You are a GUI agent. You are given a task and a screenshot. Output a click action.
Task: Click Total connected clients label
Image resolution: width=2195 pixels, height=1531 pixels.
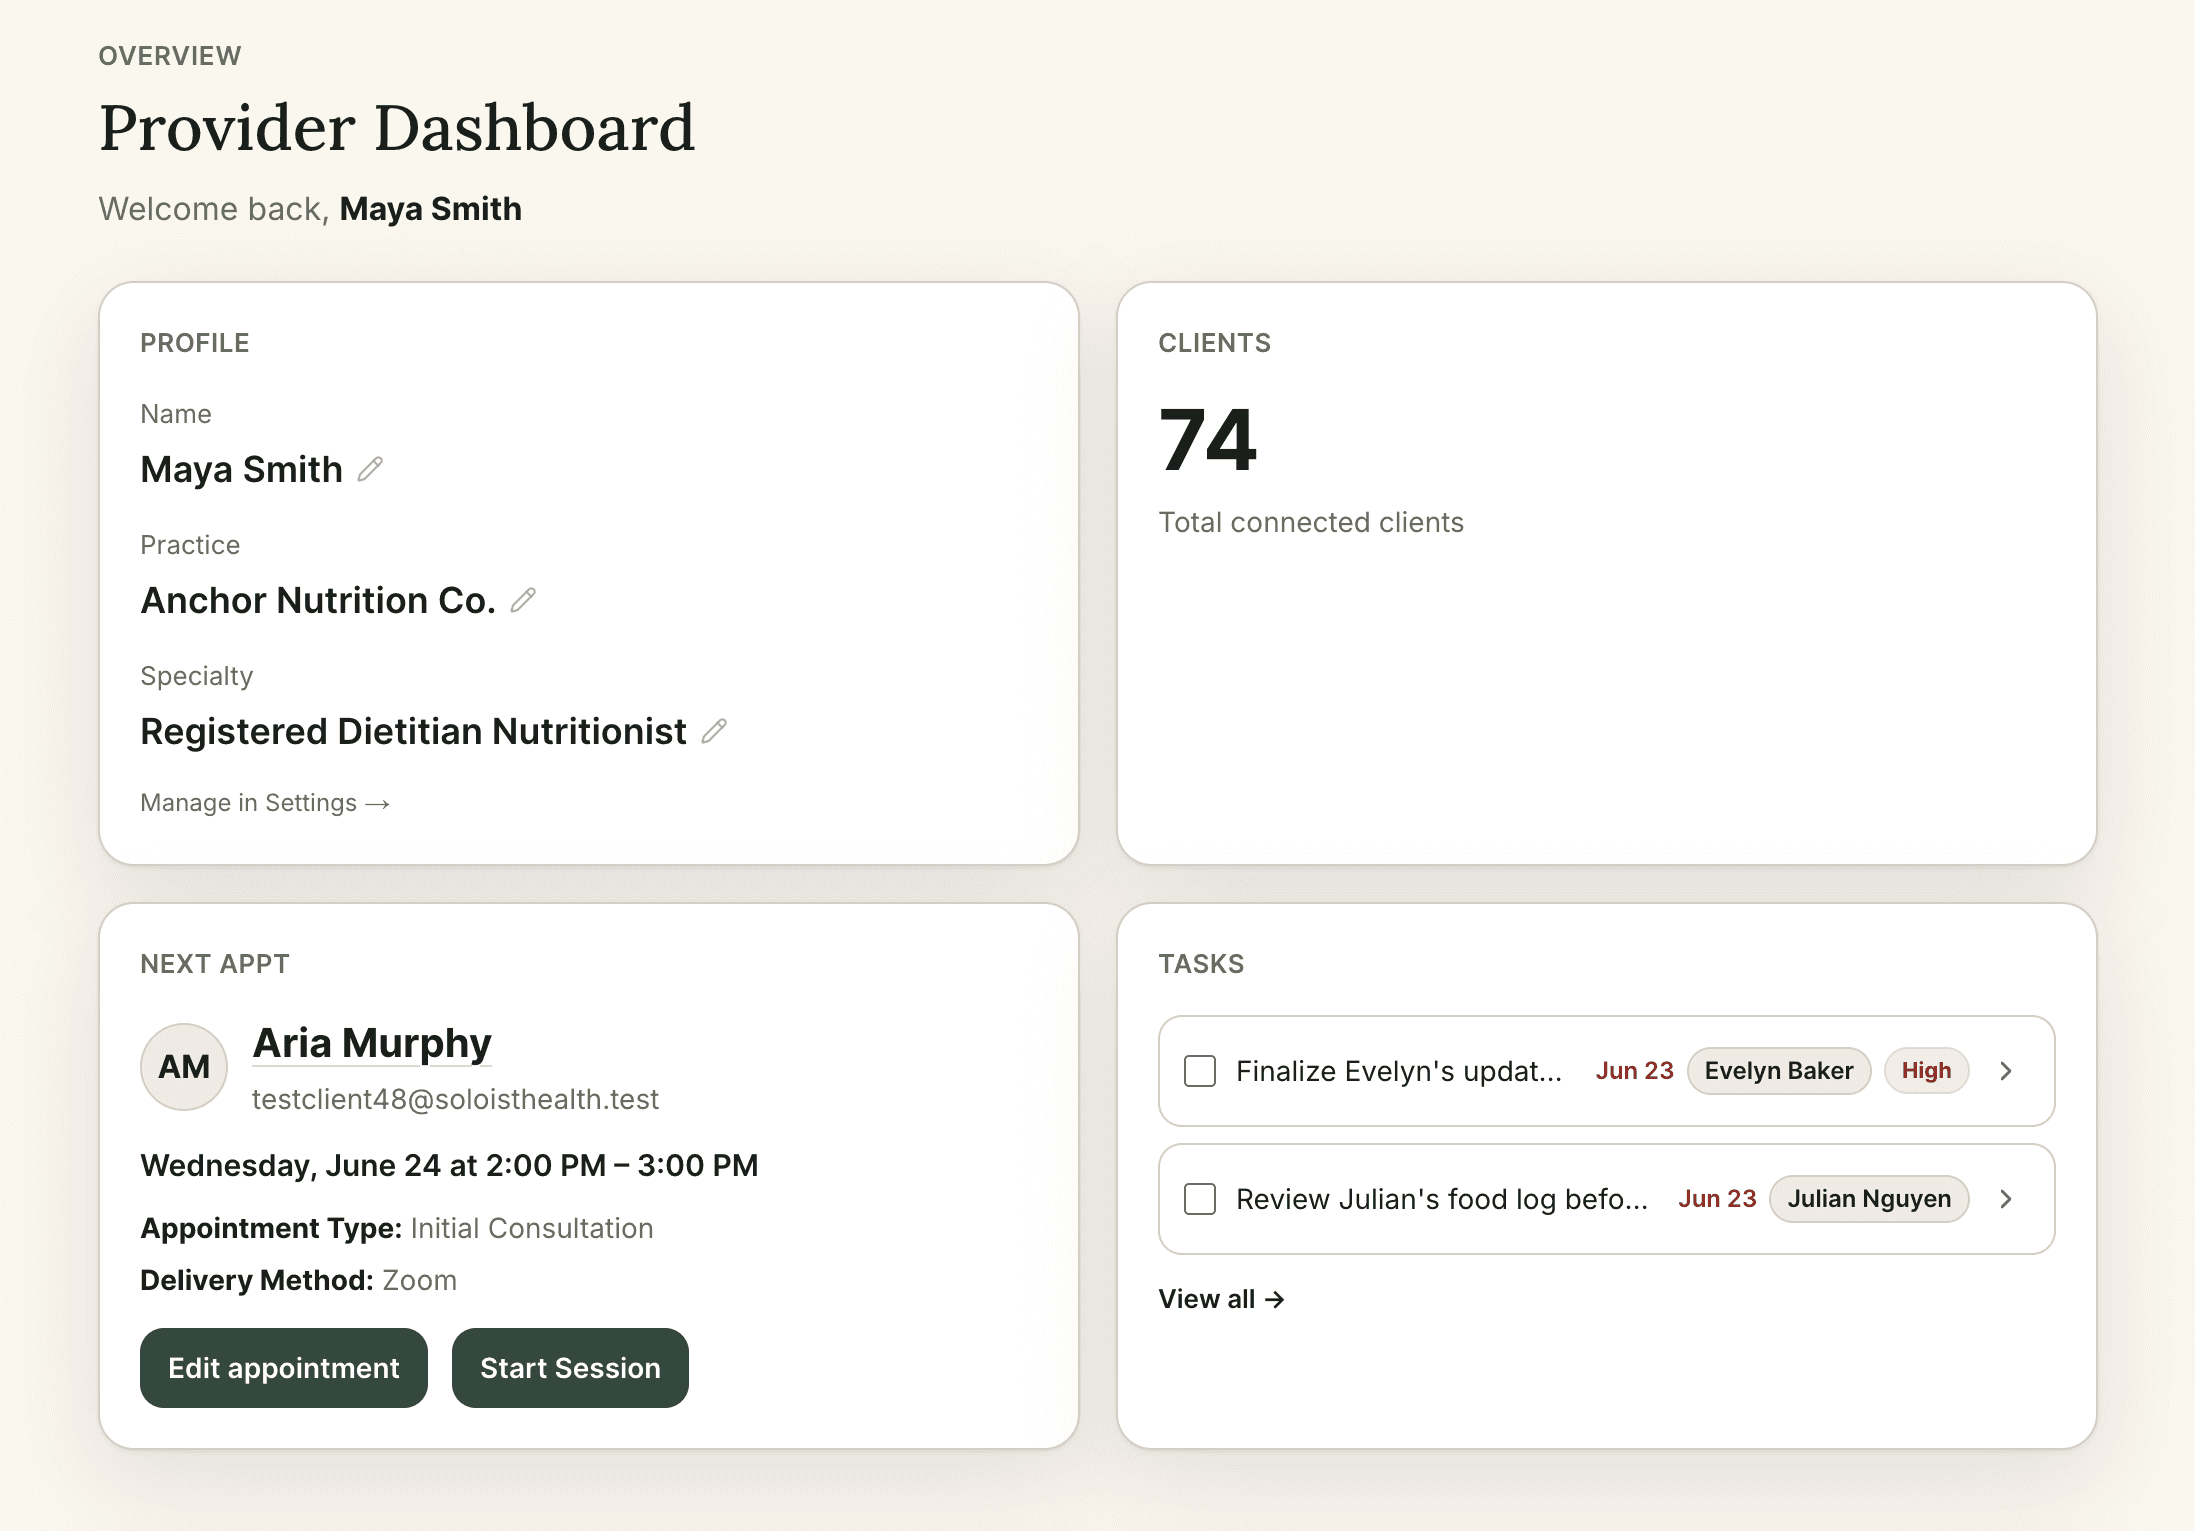pos(1311,523)
